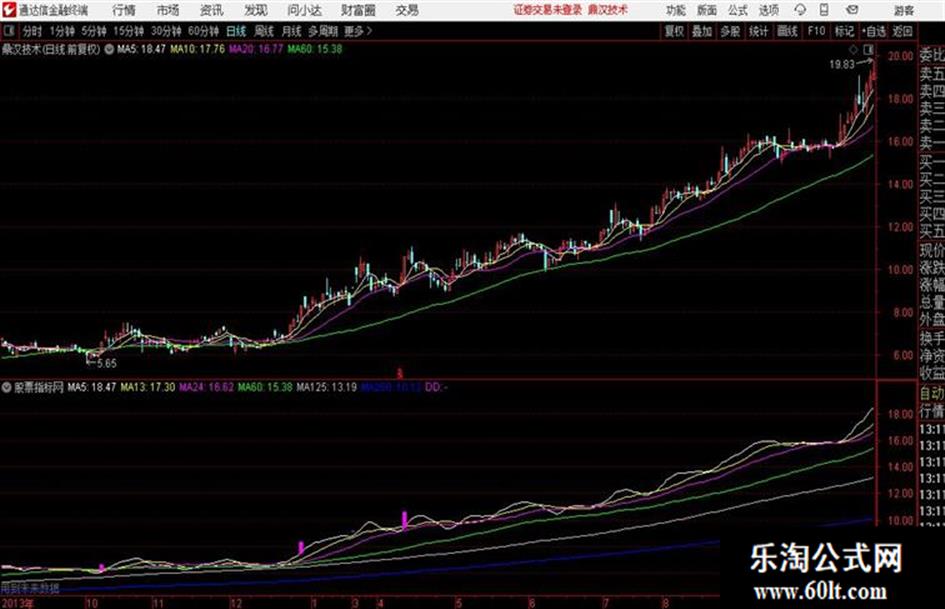Screen dimensions: 945x609
Task: Click the MA20: 16.77 purple label
Action: (x=256, y=49)
